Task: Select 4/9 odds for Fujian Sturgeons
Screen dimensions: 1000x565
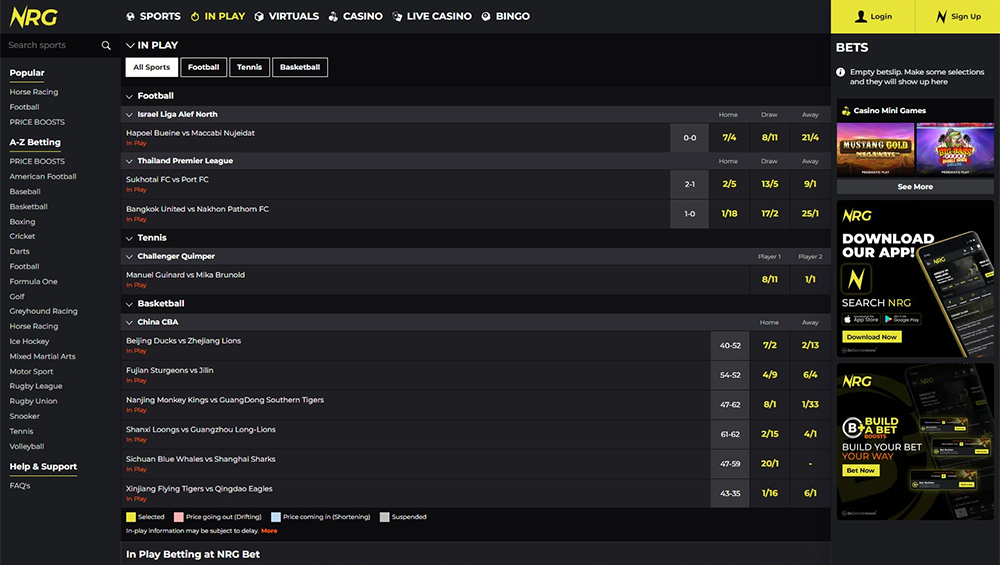Action: [770, 375]
